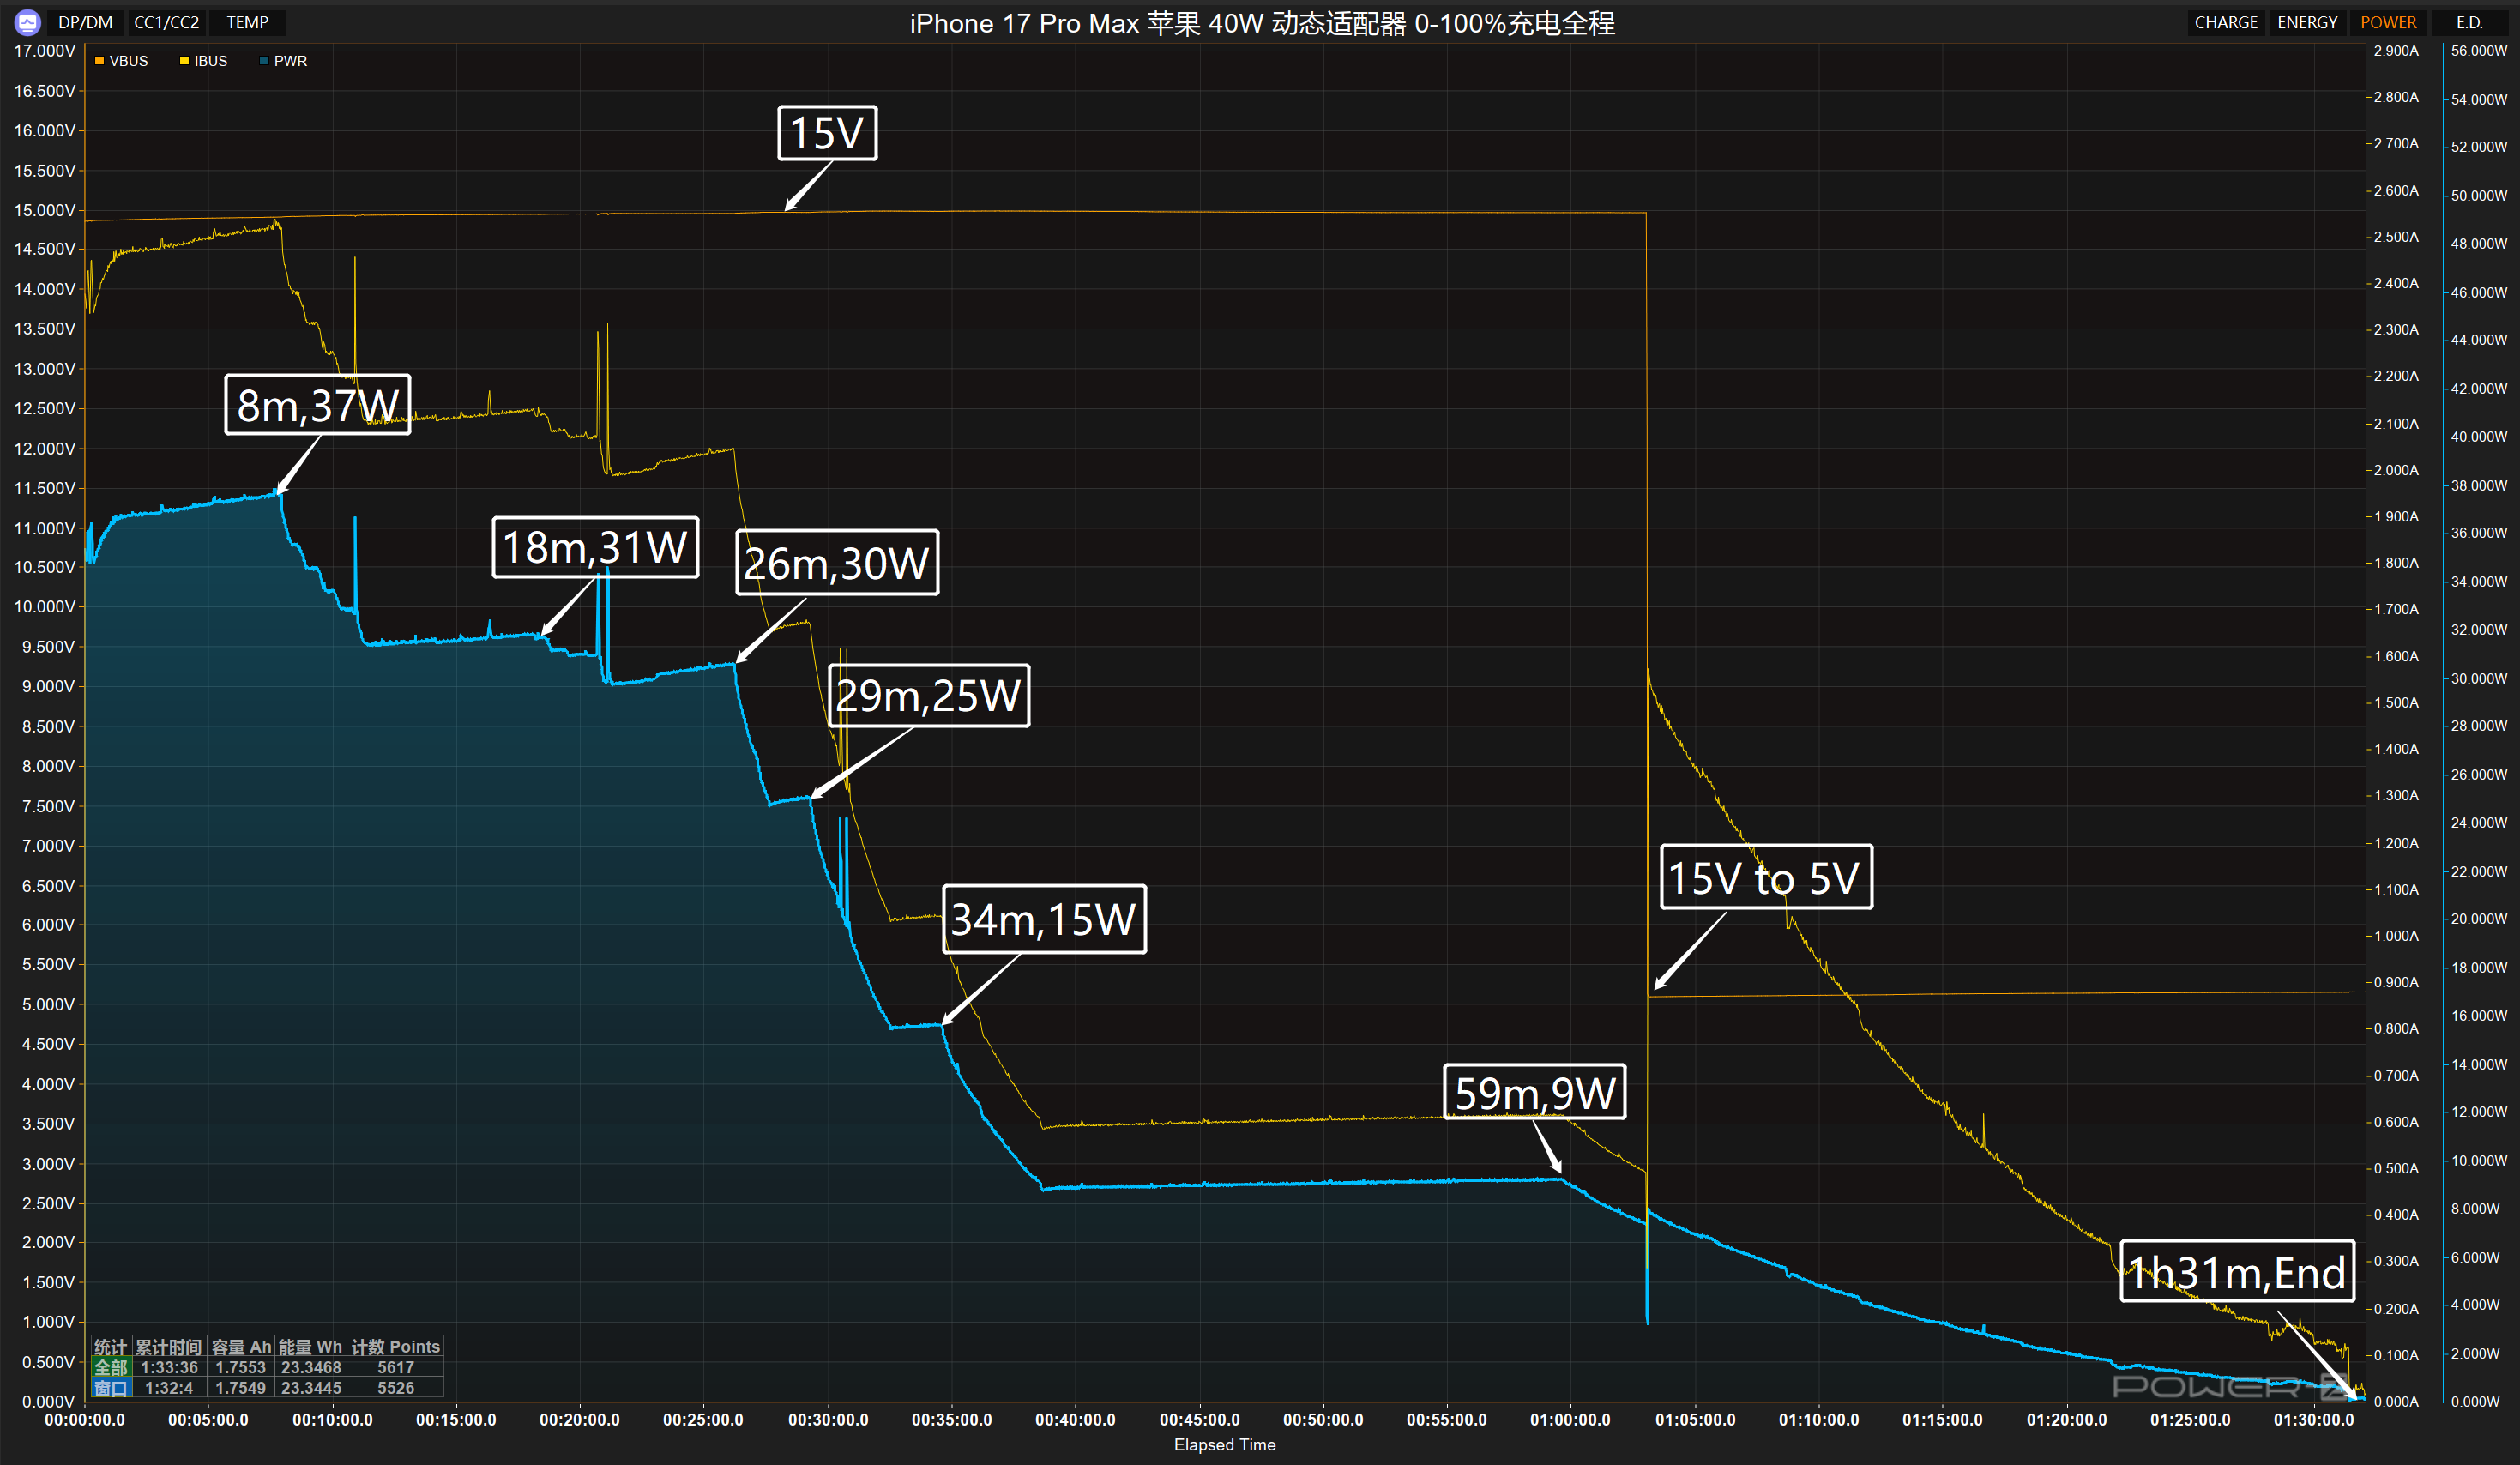The image size is (2520, 1465).
Task: Click the VBUS legend color swatch
Action: tap(99, 61)
